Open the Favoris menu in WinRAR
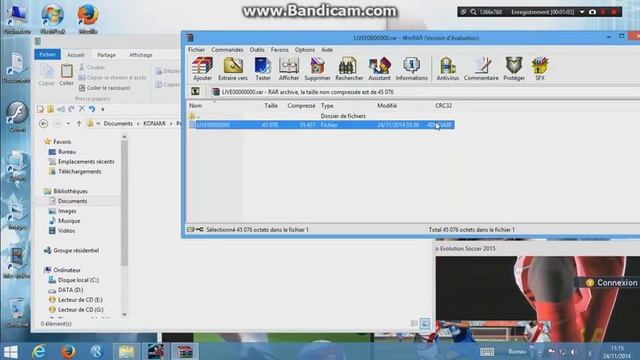This screenshot has width=640, height=360. click(x=280, y=50)
